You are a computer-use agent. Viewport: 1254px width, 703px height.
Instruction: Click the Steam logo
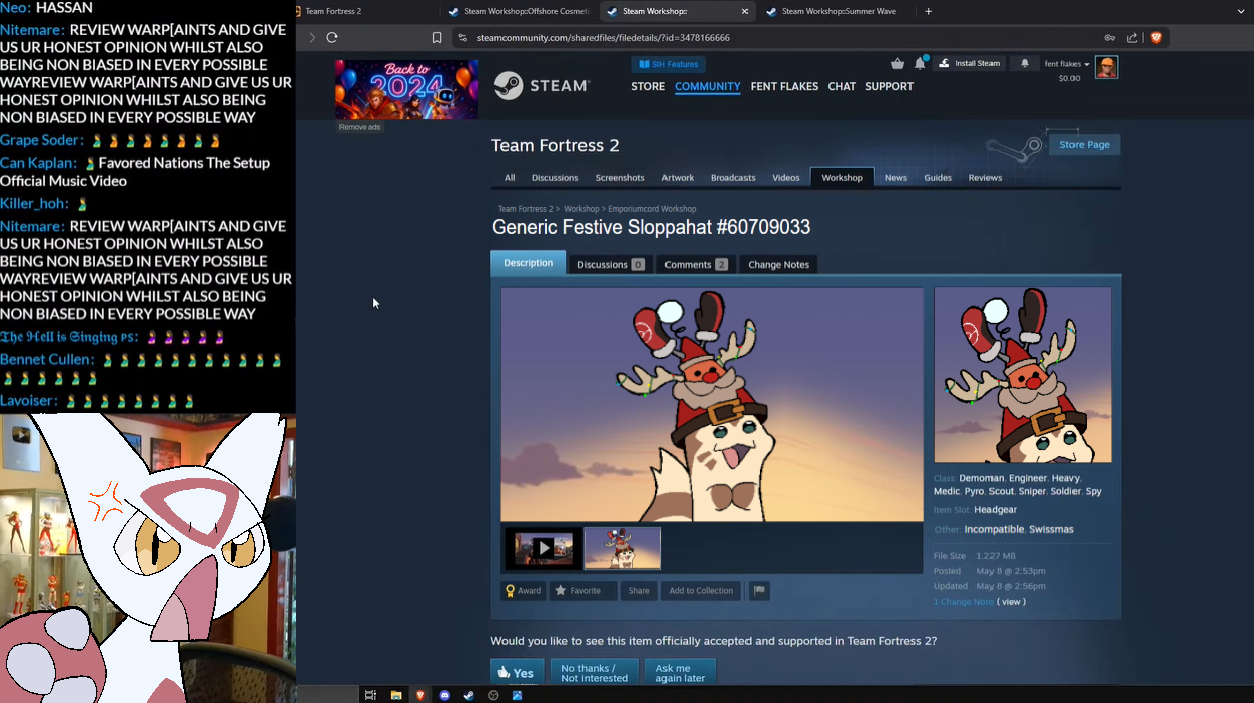coord(542,86)
